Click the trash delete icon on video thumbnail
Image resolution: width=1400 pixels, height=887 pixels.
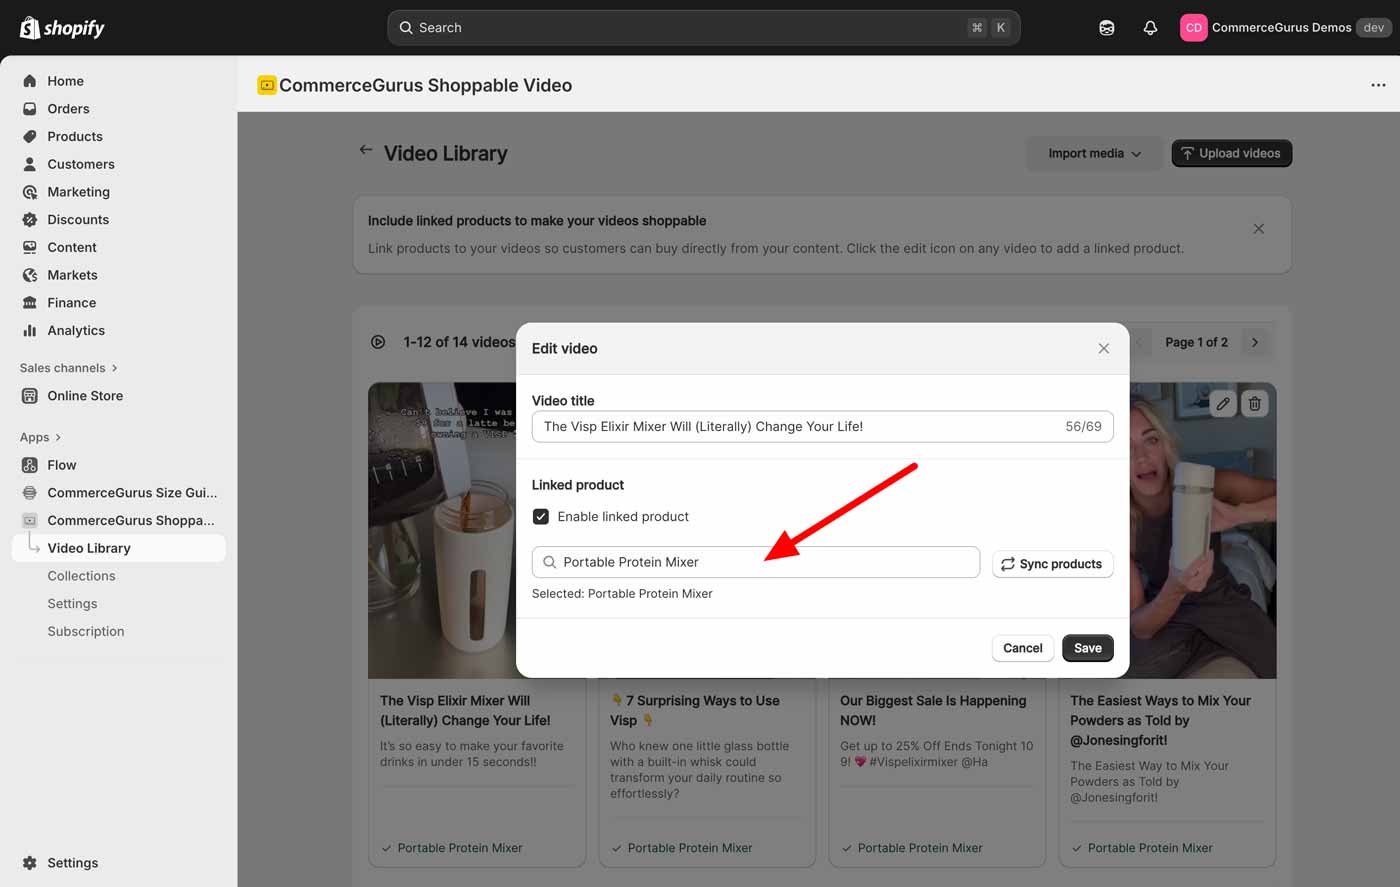1255,404
